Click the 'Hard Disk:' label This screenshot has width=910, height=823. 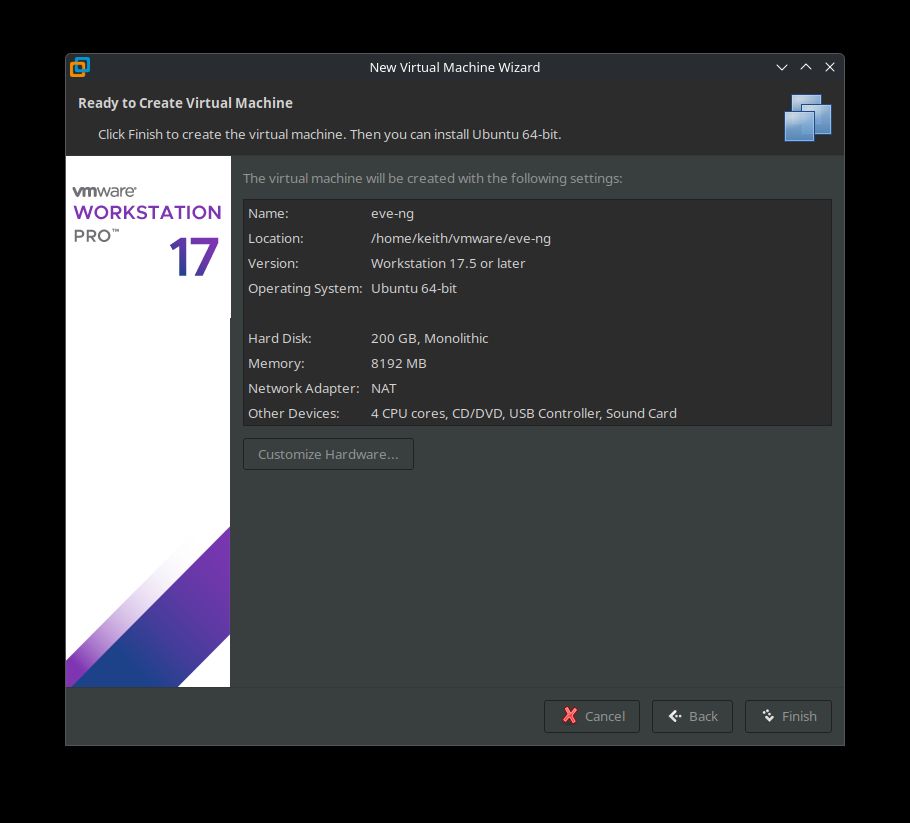pos(280,338)
